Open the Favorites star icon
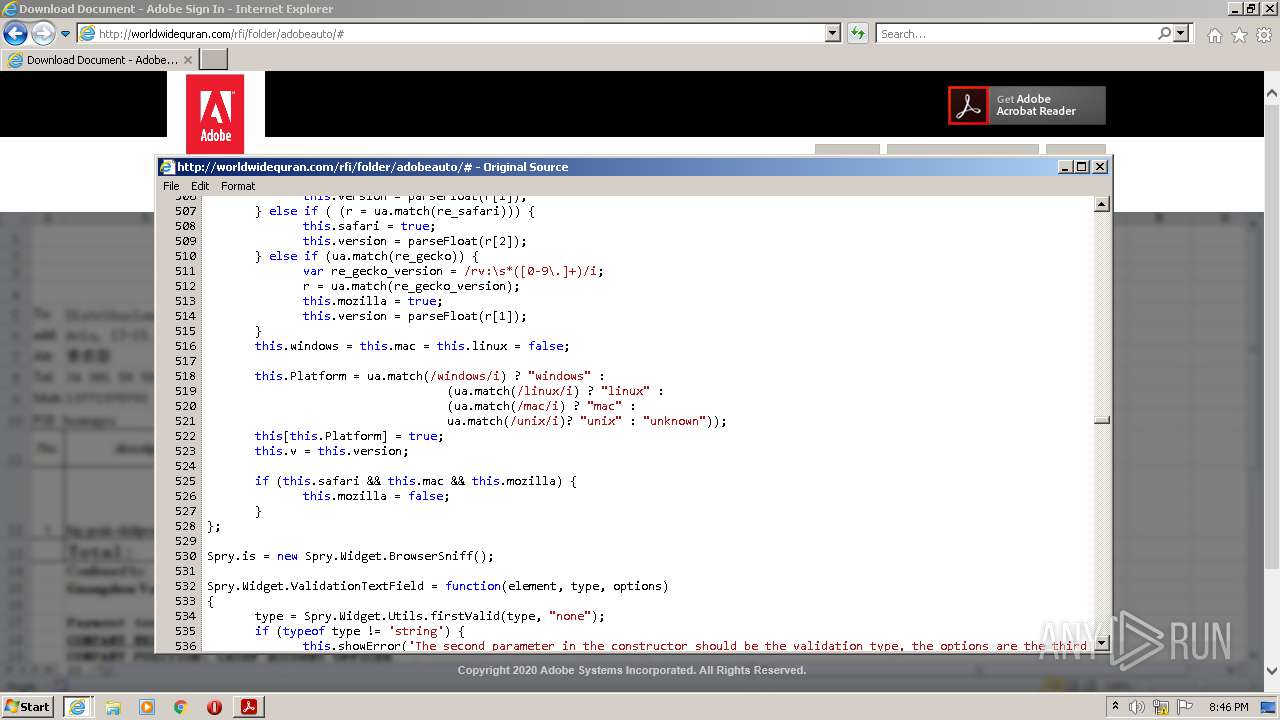The image size is (1280, 720). pyautogui.click(x=1239, y=35)
